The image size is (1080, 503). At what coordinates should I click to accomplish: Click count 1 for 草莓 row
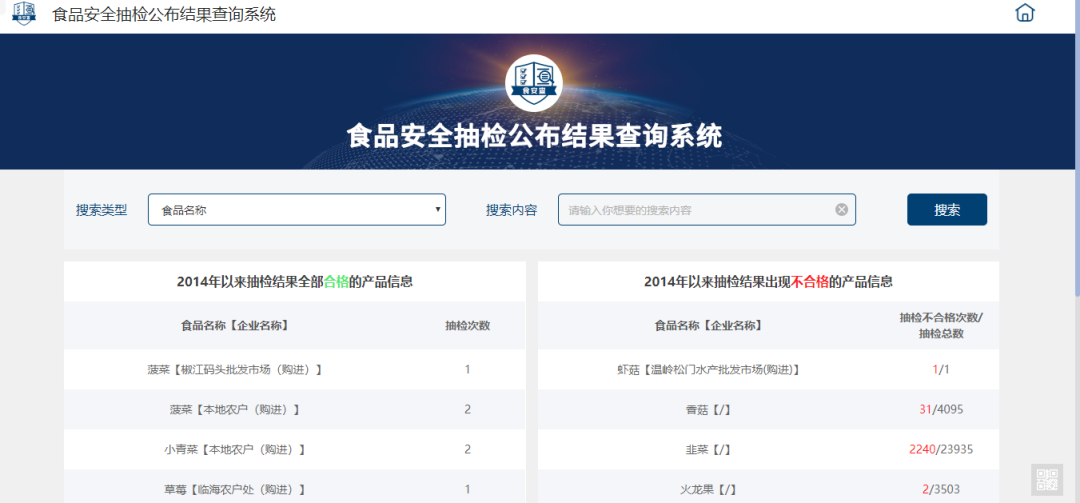pyautogui.click(x=468, y=489)
